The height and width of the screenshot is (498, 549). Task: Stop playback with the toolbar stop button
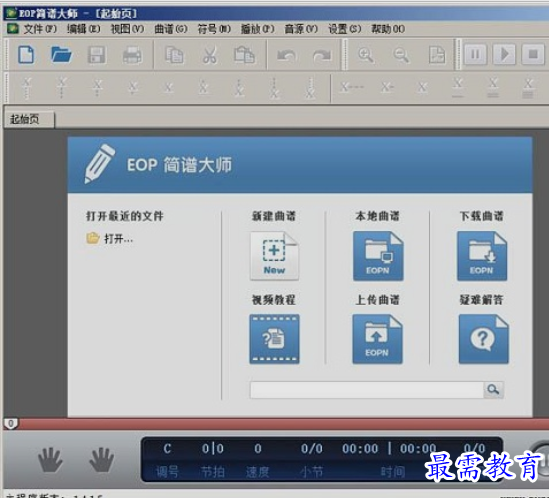[533, 54]
